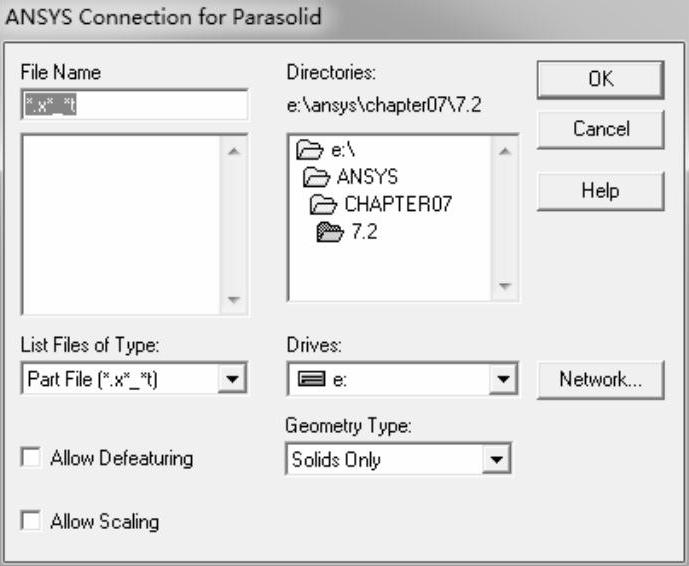Enable the Allow Defeaturing checkbox
689x566 pixels.
pyautogui.click(x=32, y=458)
